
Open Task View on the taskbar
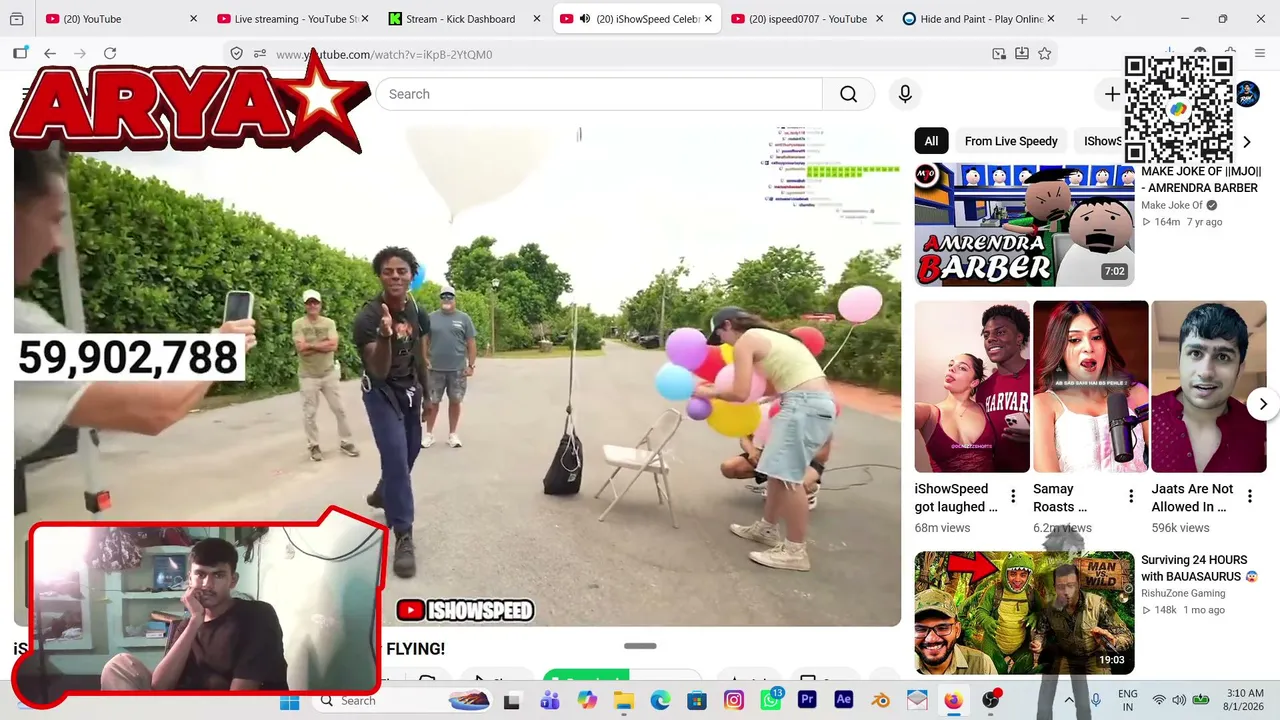[x=512, y=700]
